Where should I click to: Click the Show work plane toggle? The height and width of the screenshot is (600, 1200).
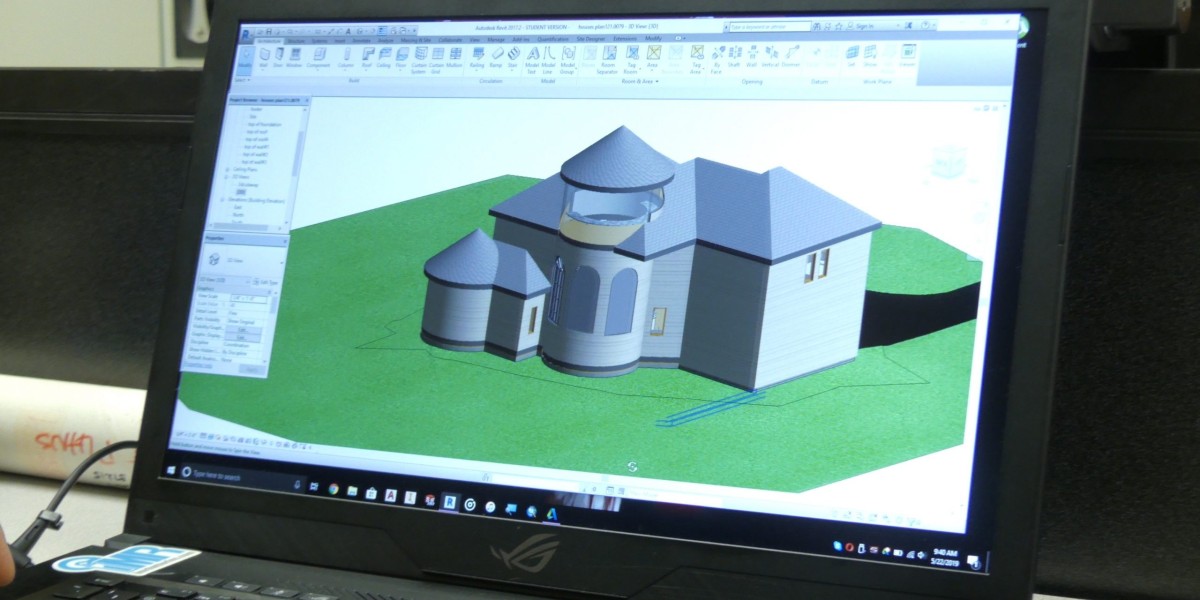click(871, 57)
